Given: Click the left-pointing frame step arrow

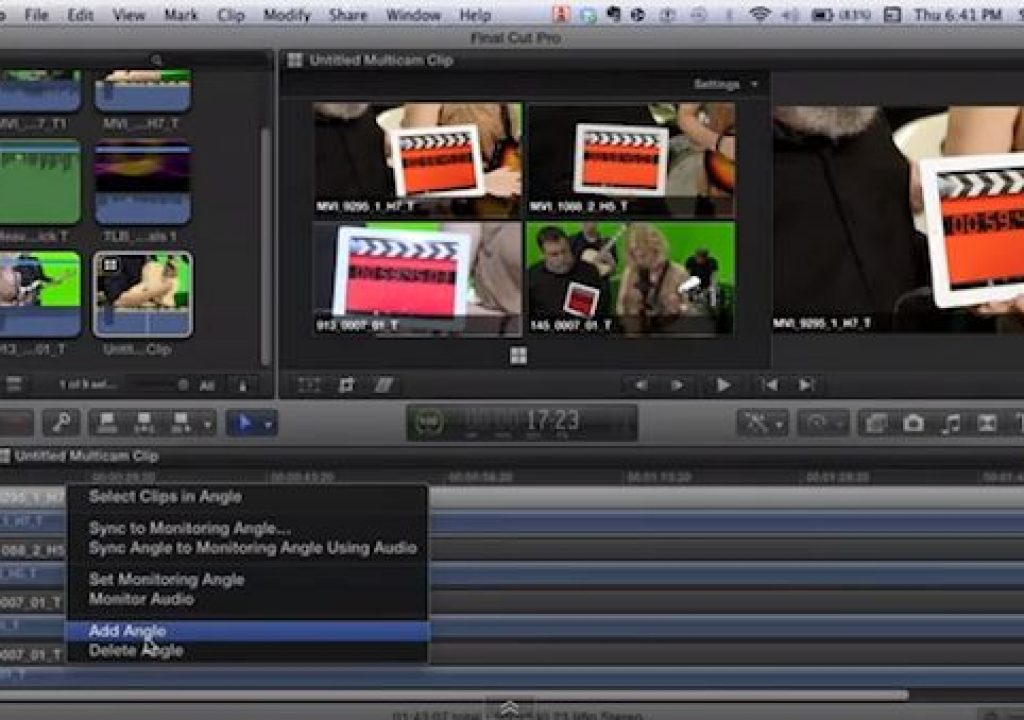Looking at the screenshot, I should pos(641,385).
